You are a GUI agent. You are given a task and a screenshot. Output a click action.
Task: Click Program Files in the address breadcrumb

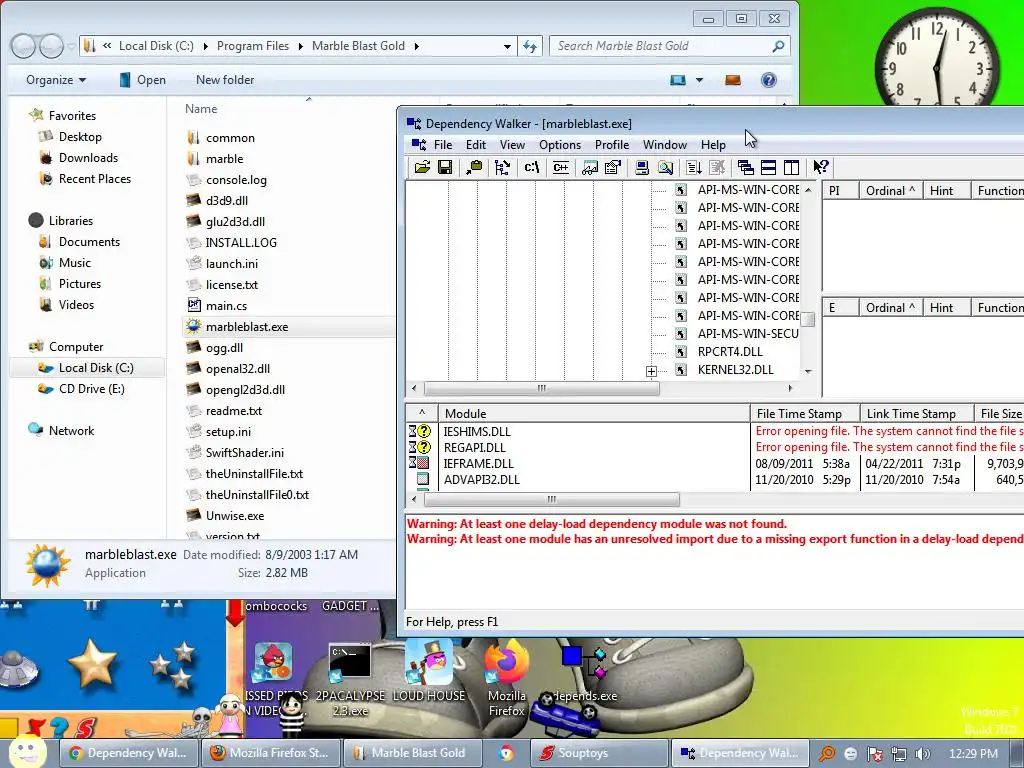pyautogui.click(x=253, y=46)
